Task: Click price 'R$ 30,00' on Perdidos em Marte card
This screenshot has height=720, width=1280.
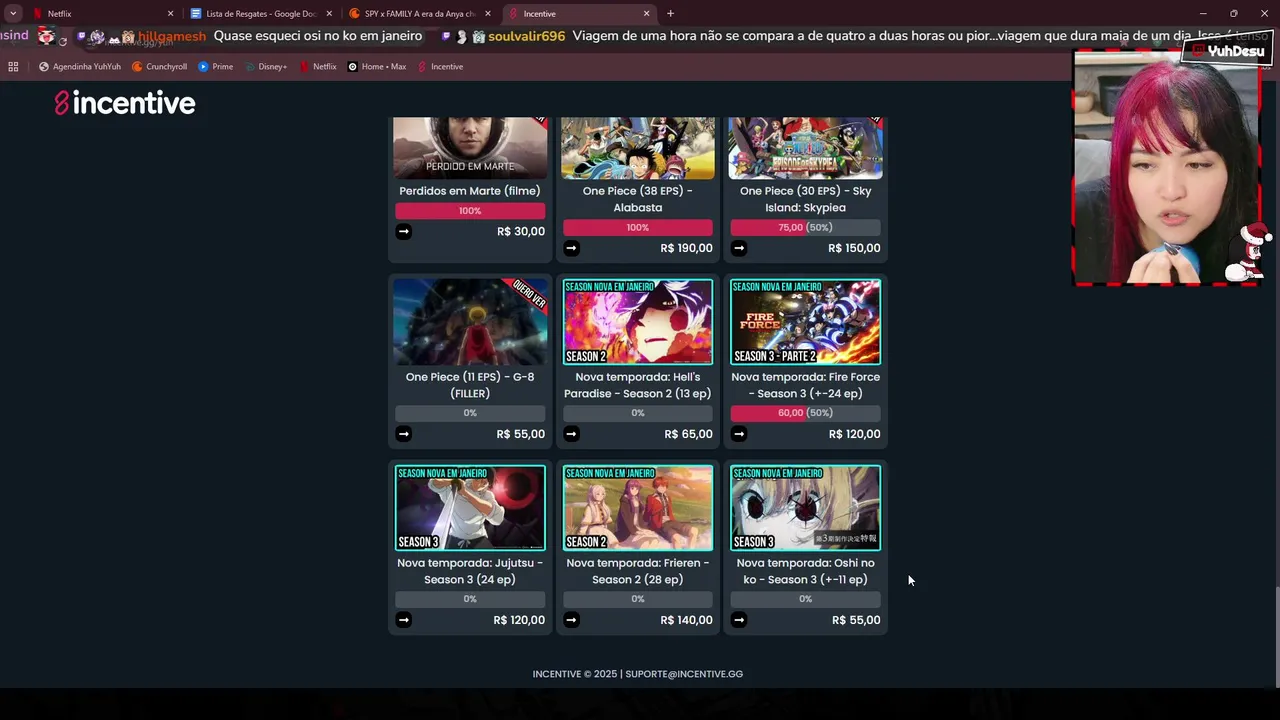Action: coord(521,231)
